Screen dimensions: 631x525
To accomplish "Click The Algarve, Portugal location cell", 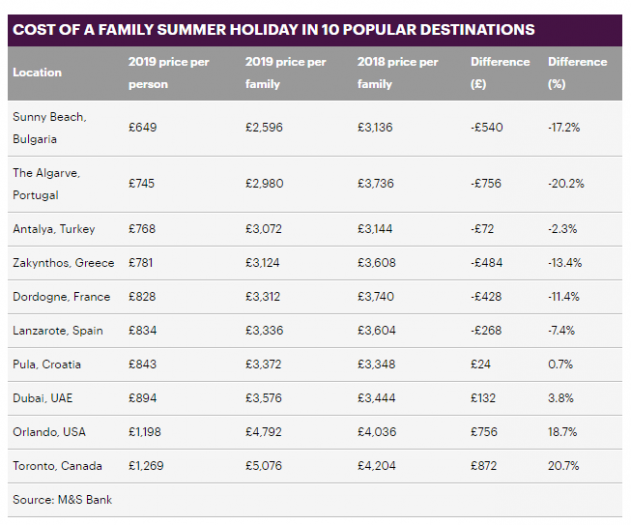I will [x=46, y=184].
